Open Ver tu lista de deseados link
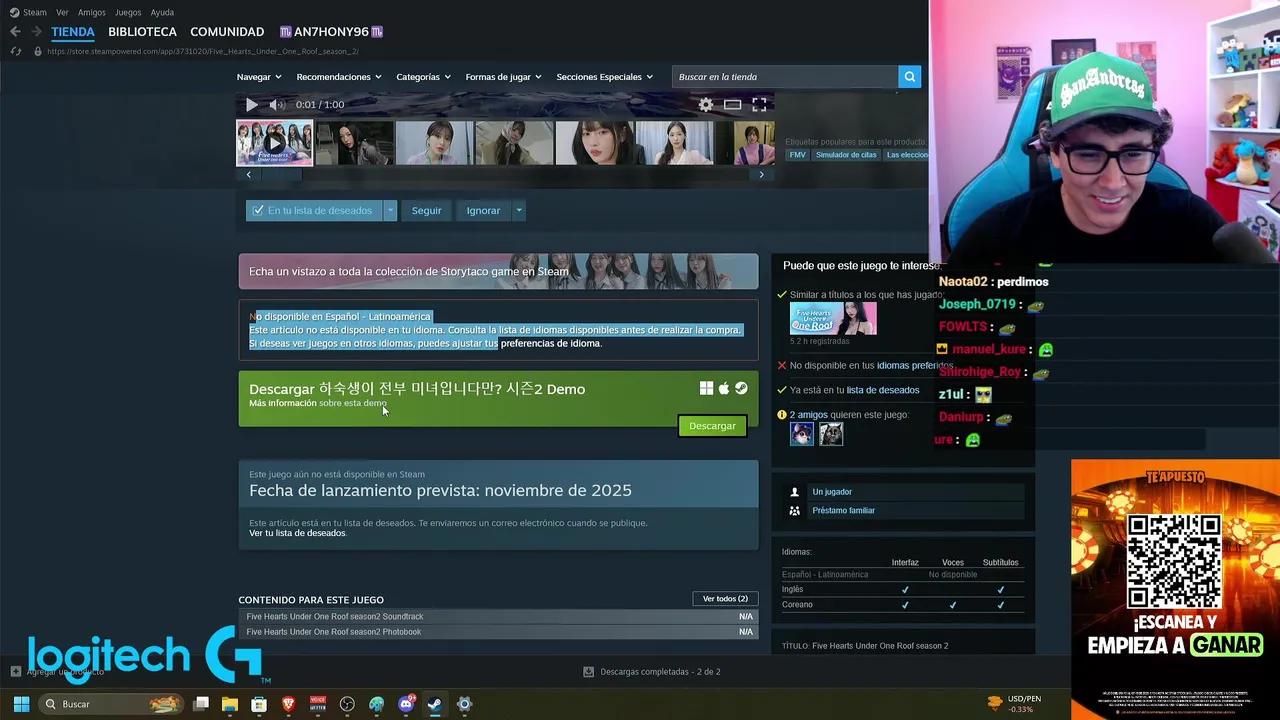Image resolution: width=1280 pixels, height=720 pixels. (x=297, y=533)
